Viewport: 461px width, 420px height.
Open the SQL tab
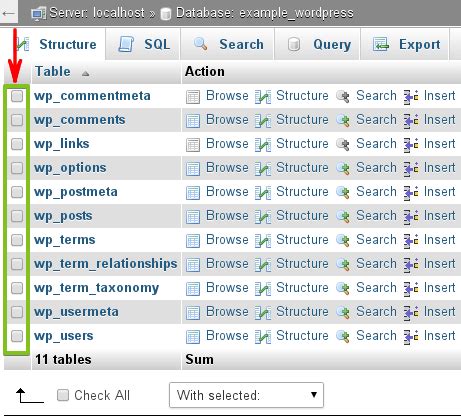143,44
